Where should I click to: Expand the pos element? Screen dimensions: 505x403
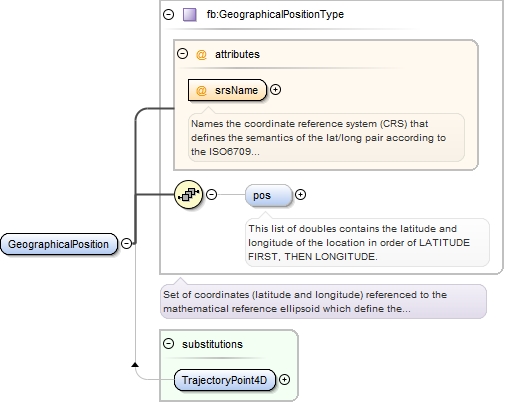(x=300, y=194)
